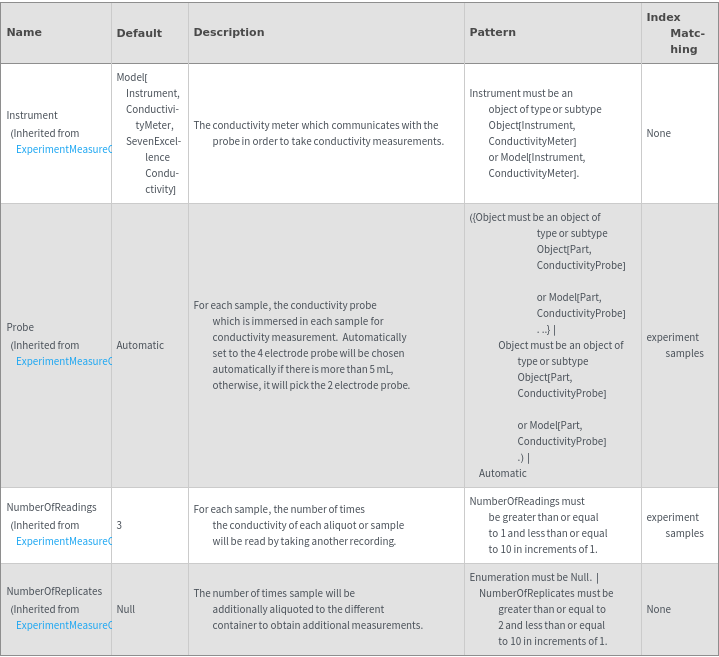Click the Automatic default value for Probe
The height and width of the screenshot is (657, 719).
(140, 345)
